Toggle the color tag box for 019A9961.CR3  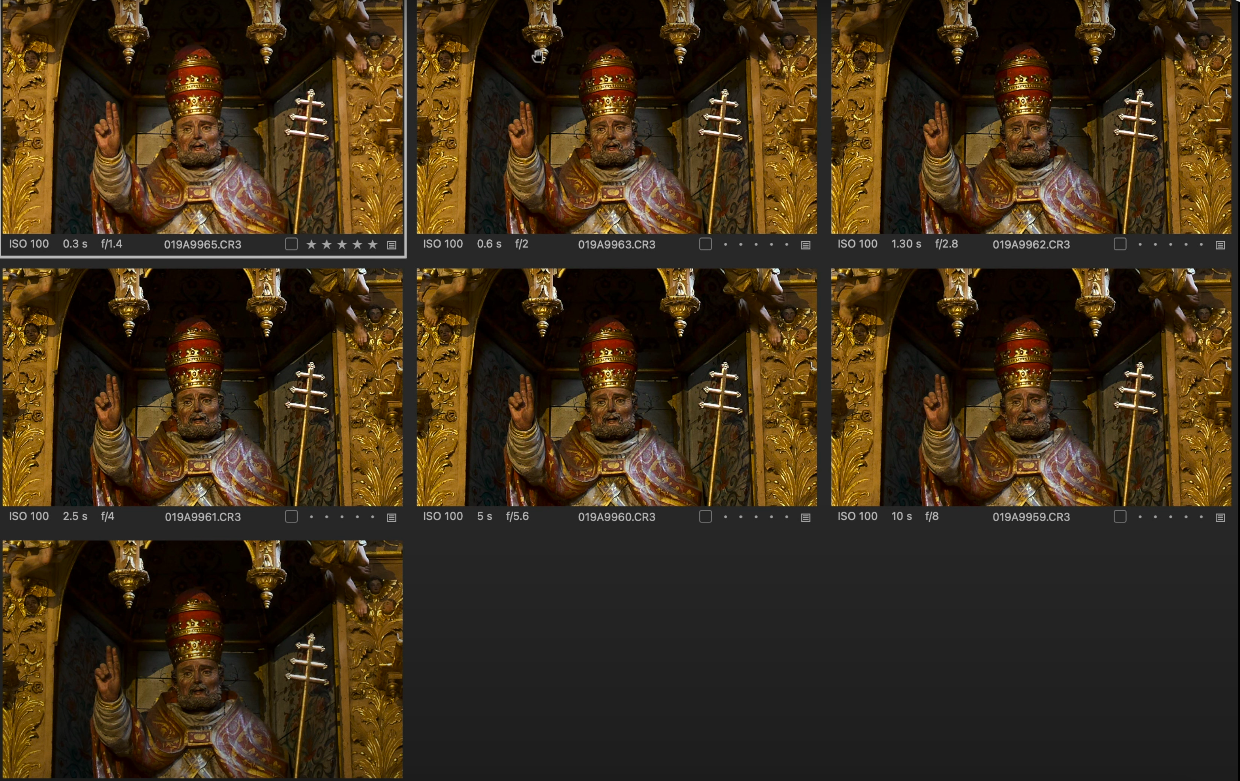(291, 517)
